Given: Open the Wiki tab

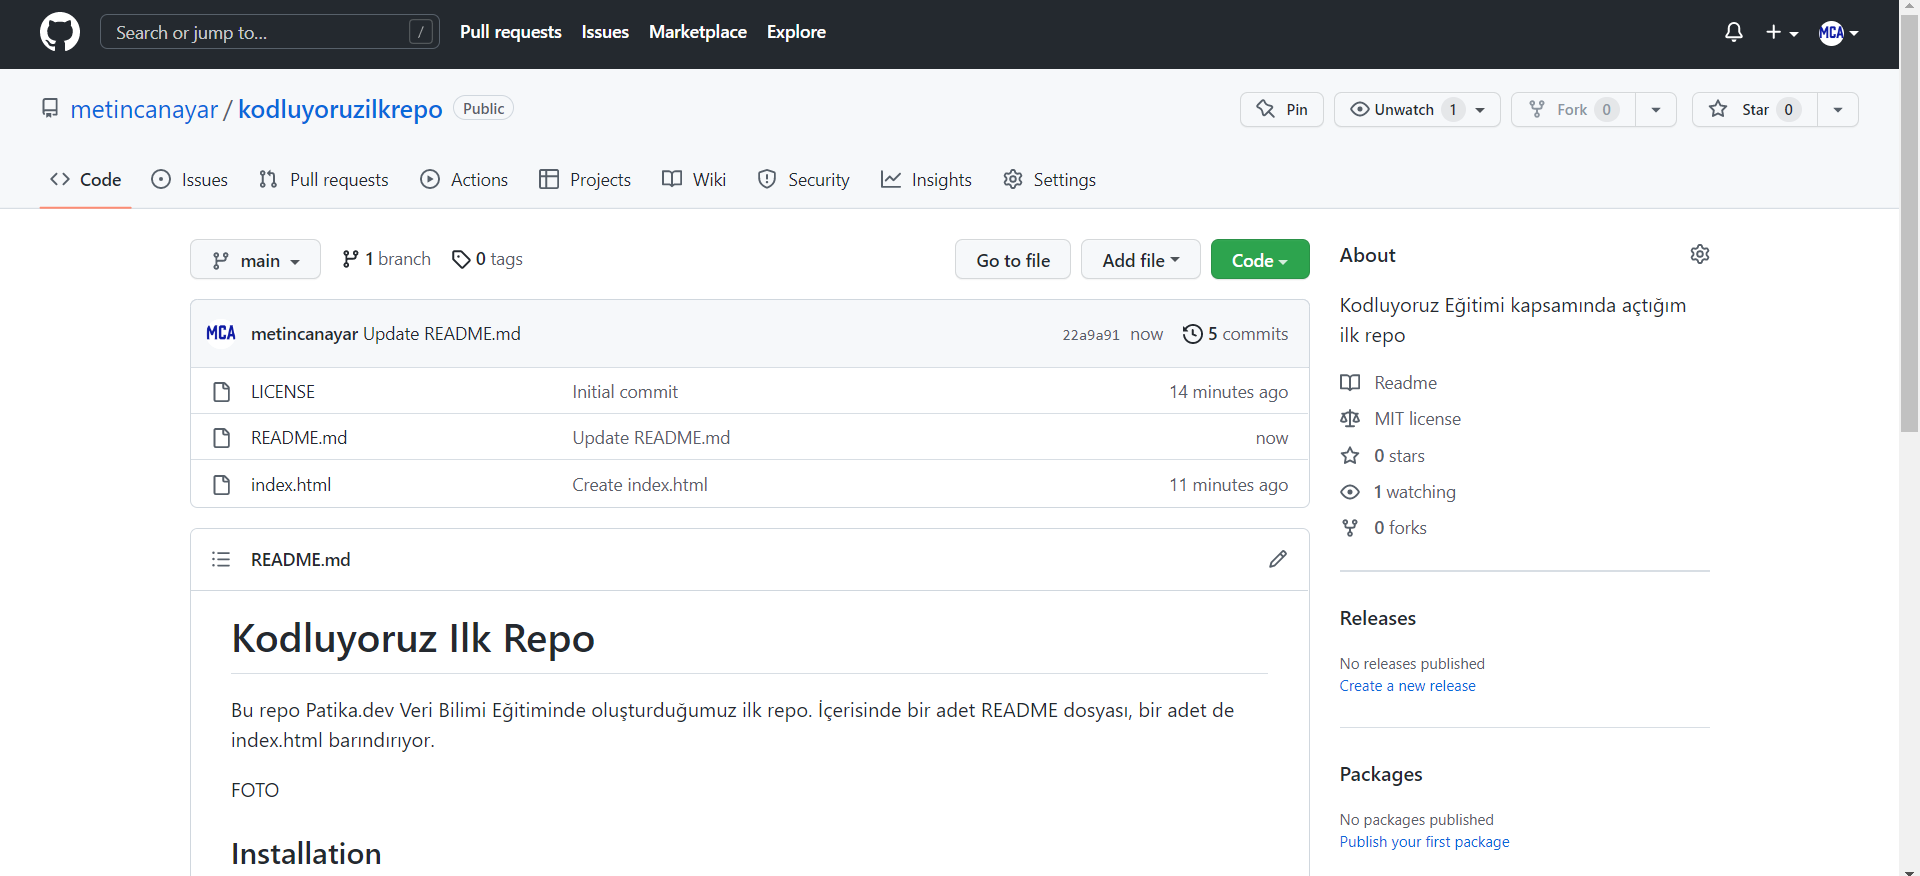Looking at the screenshot, I should [x=694, y=179].
